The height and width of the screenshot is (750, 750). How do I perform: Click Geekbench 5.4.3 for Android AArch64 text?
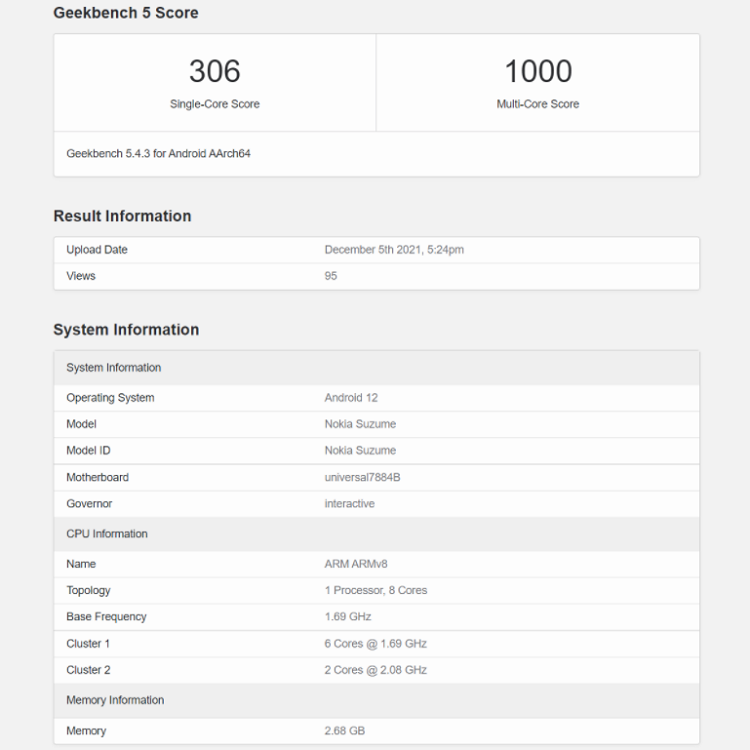(x=158, y=154)
